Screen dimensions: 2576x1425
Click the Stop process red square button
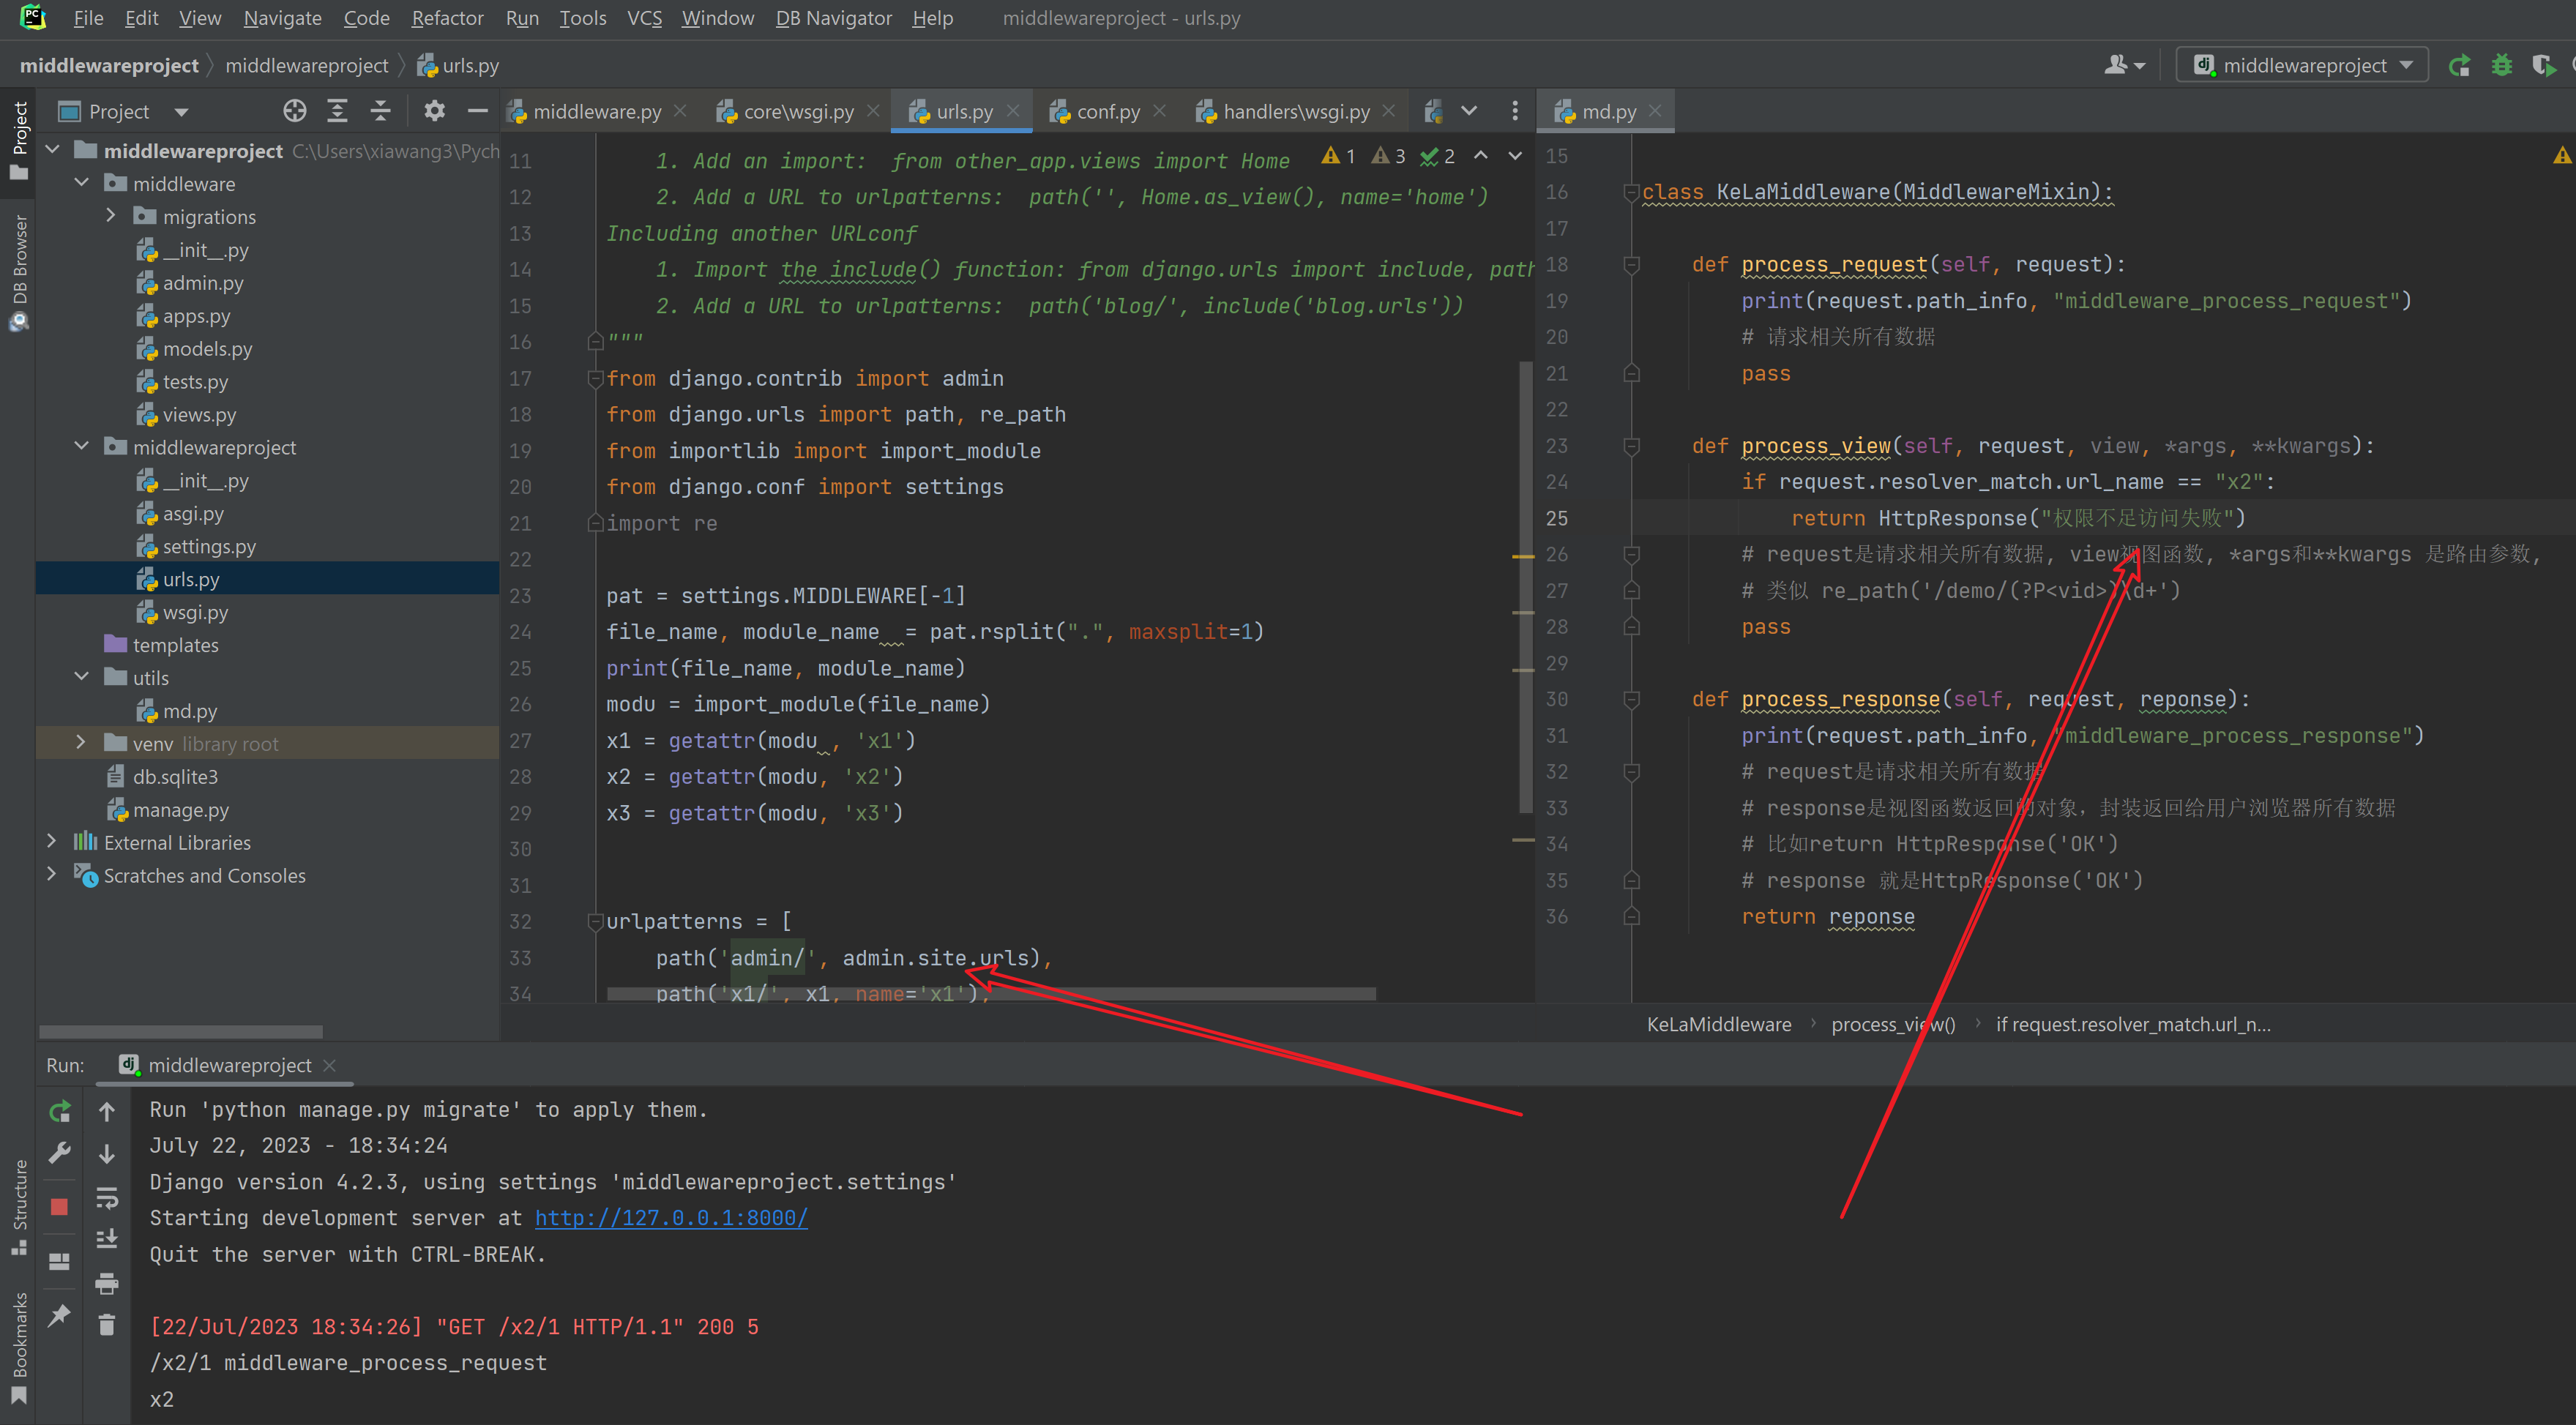[x=59, y=1207]
